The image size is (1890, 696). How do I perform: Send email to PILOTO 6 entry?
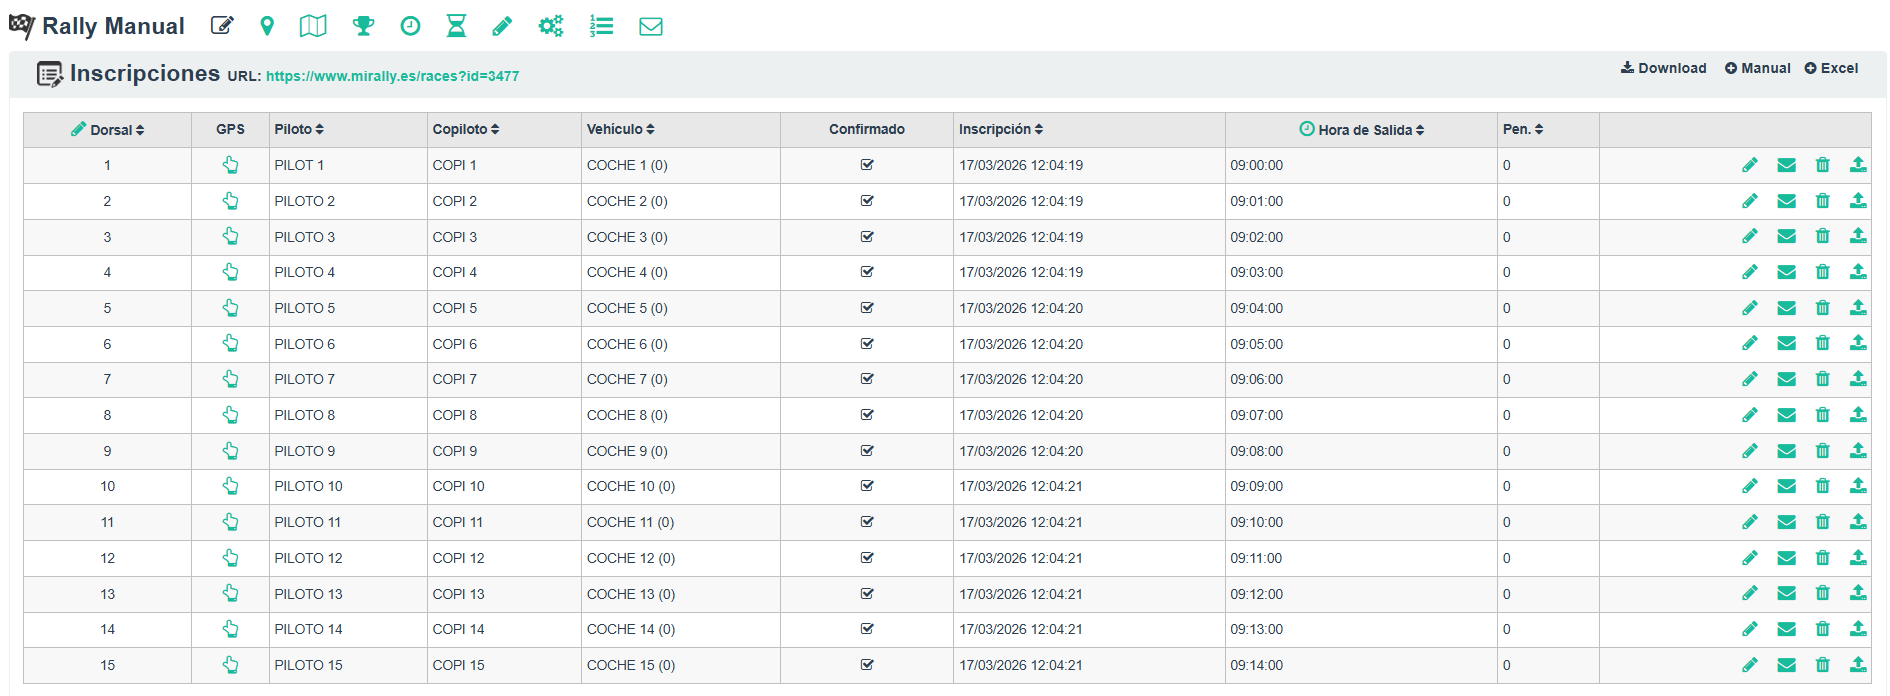pos(1786,344)
